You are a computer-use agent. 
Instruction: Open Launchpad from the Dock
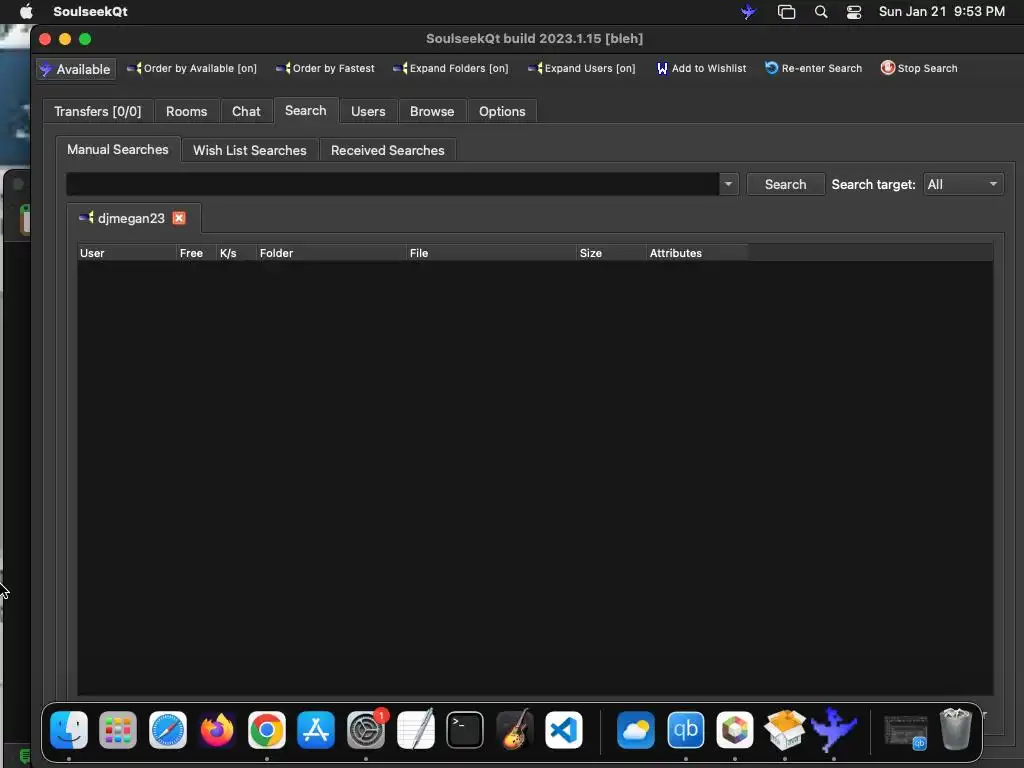pos(118,730)
